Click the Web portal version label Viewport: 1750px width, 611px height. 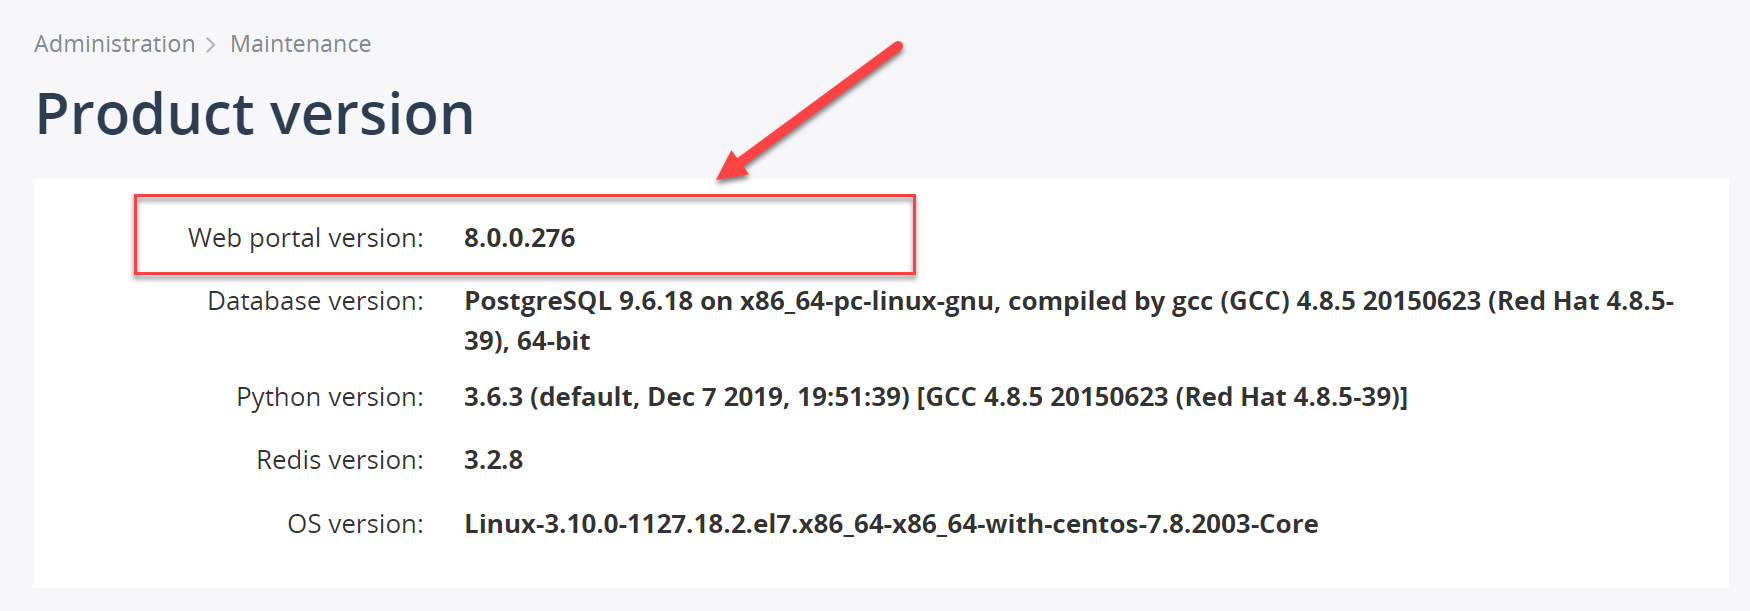pos(306,238)
